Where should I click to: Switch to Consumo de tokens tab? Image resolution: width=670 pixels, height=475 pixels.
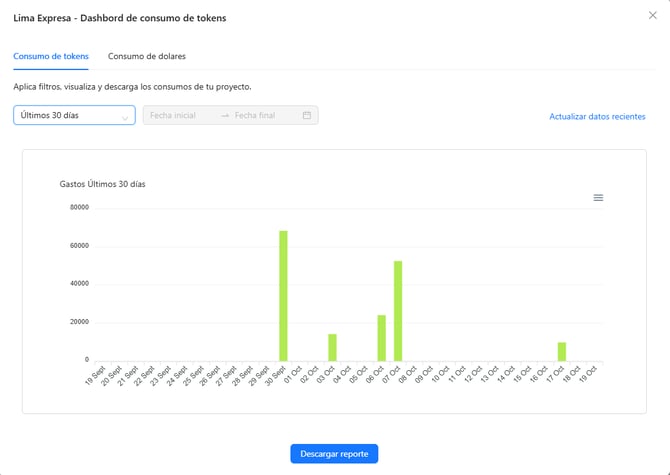tap(50, 56)
